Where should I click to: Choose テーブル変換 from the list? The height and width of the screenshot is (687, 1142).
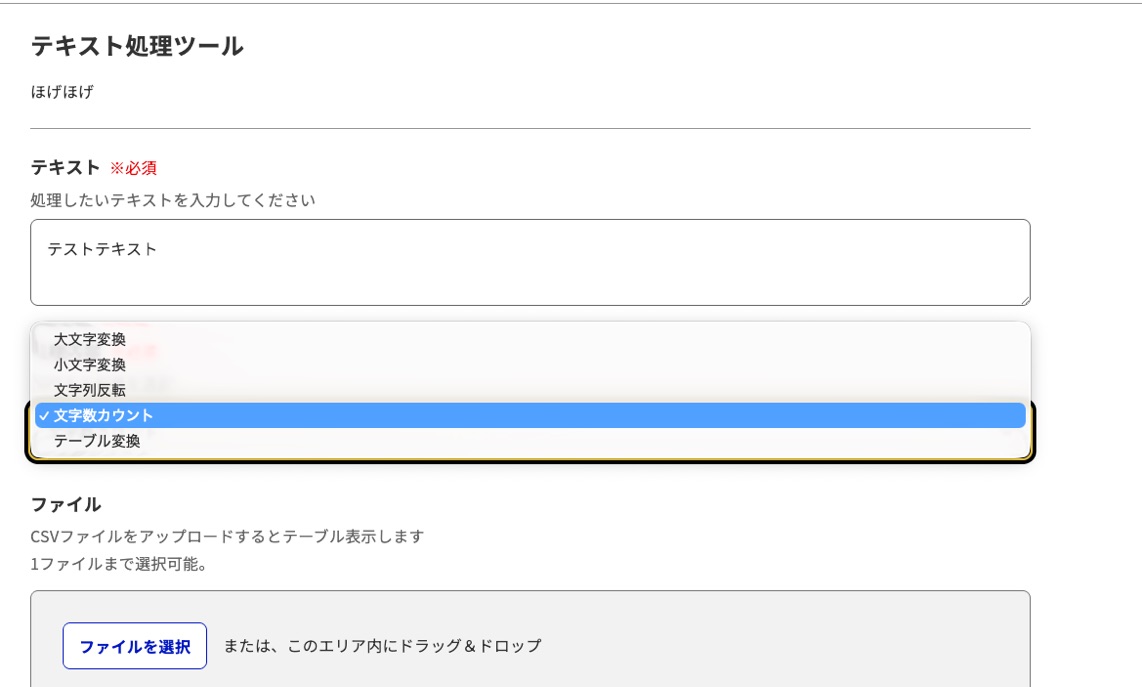coord(97,441)
